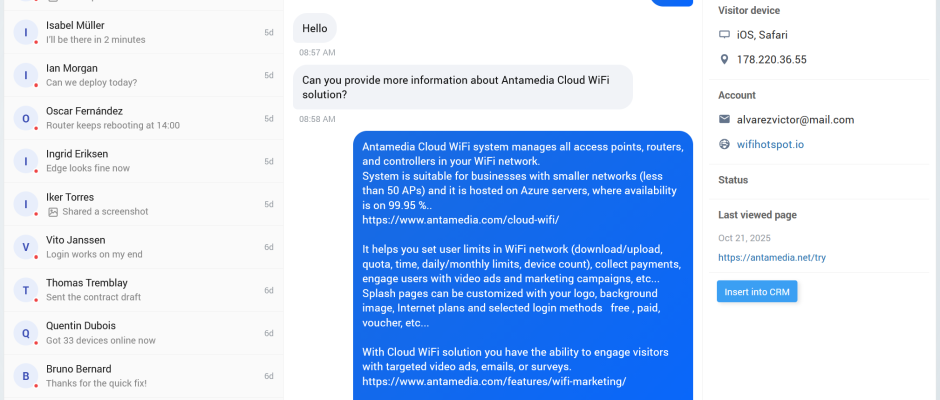Click Isabel Müller's avatar
940x400 pixels.
(25, 32)
